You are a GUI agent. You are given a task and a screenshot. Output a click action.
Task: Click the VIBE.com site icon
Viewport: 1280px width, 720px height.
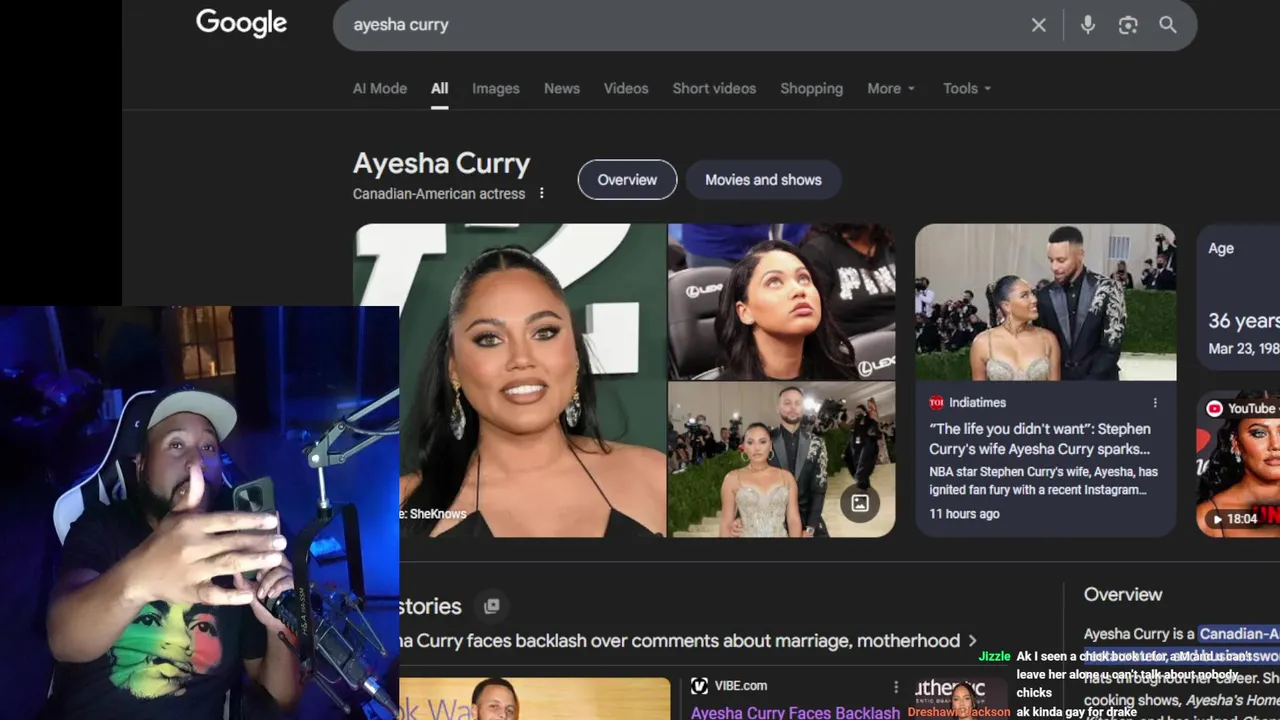click(x=700, y=686)
